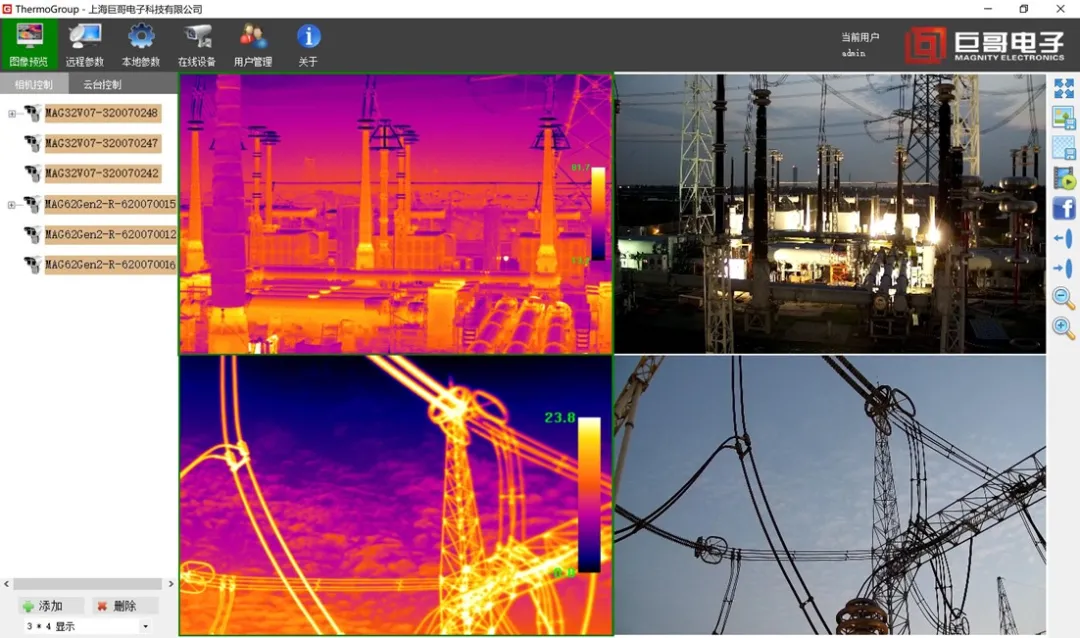Expand the MAG32V07-320070248 tree node

point(12,114)
